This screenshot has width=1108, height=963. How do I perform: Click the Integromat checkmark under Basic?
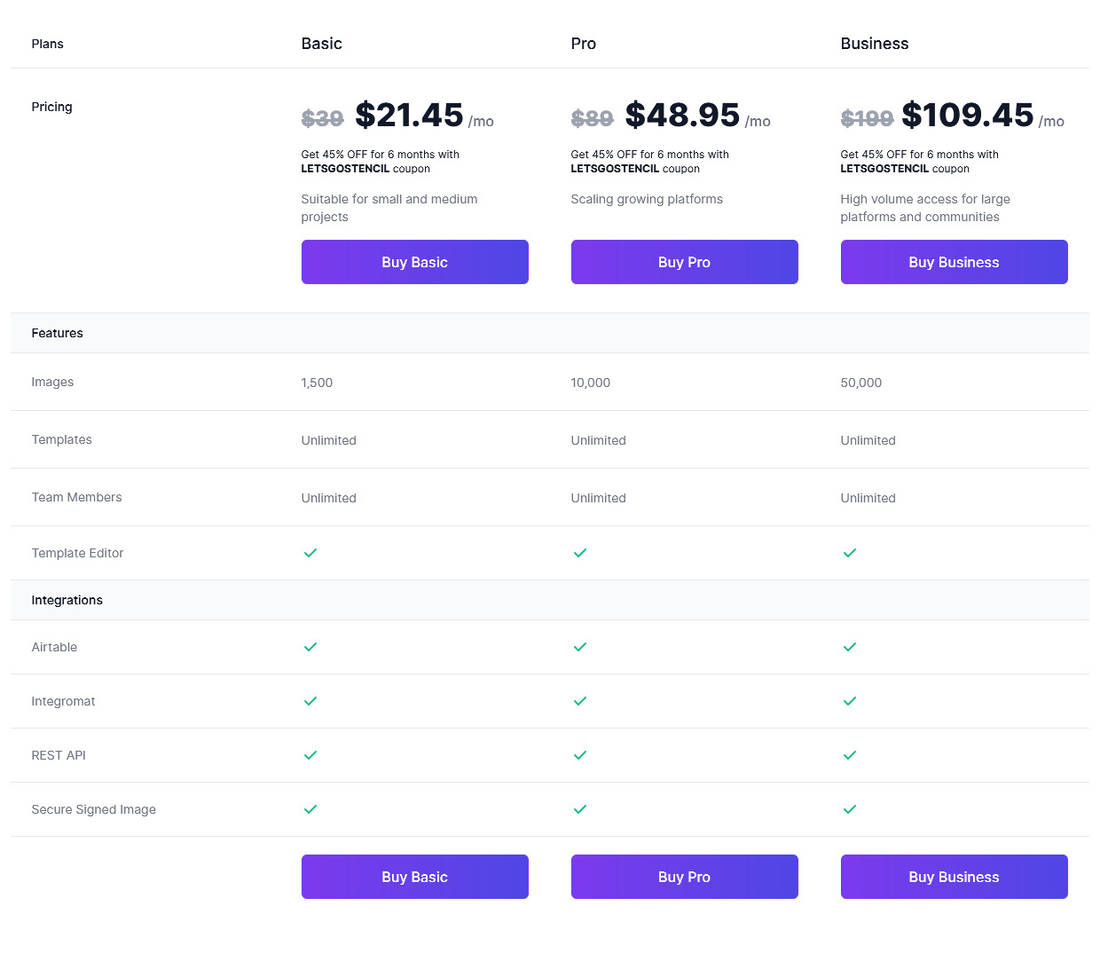pos(310,701)
